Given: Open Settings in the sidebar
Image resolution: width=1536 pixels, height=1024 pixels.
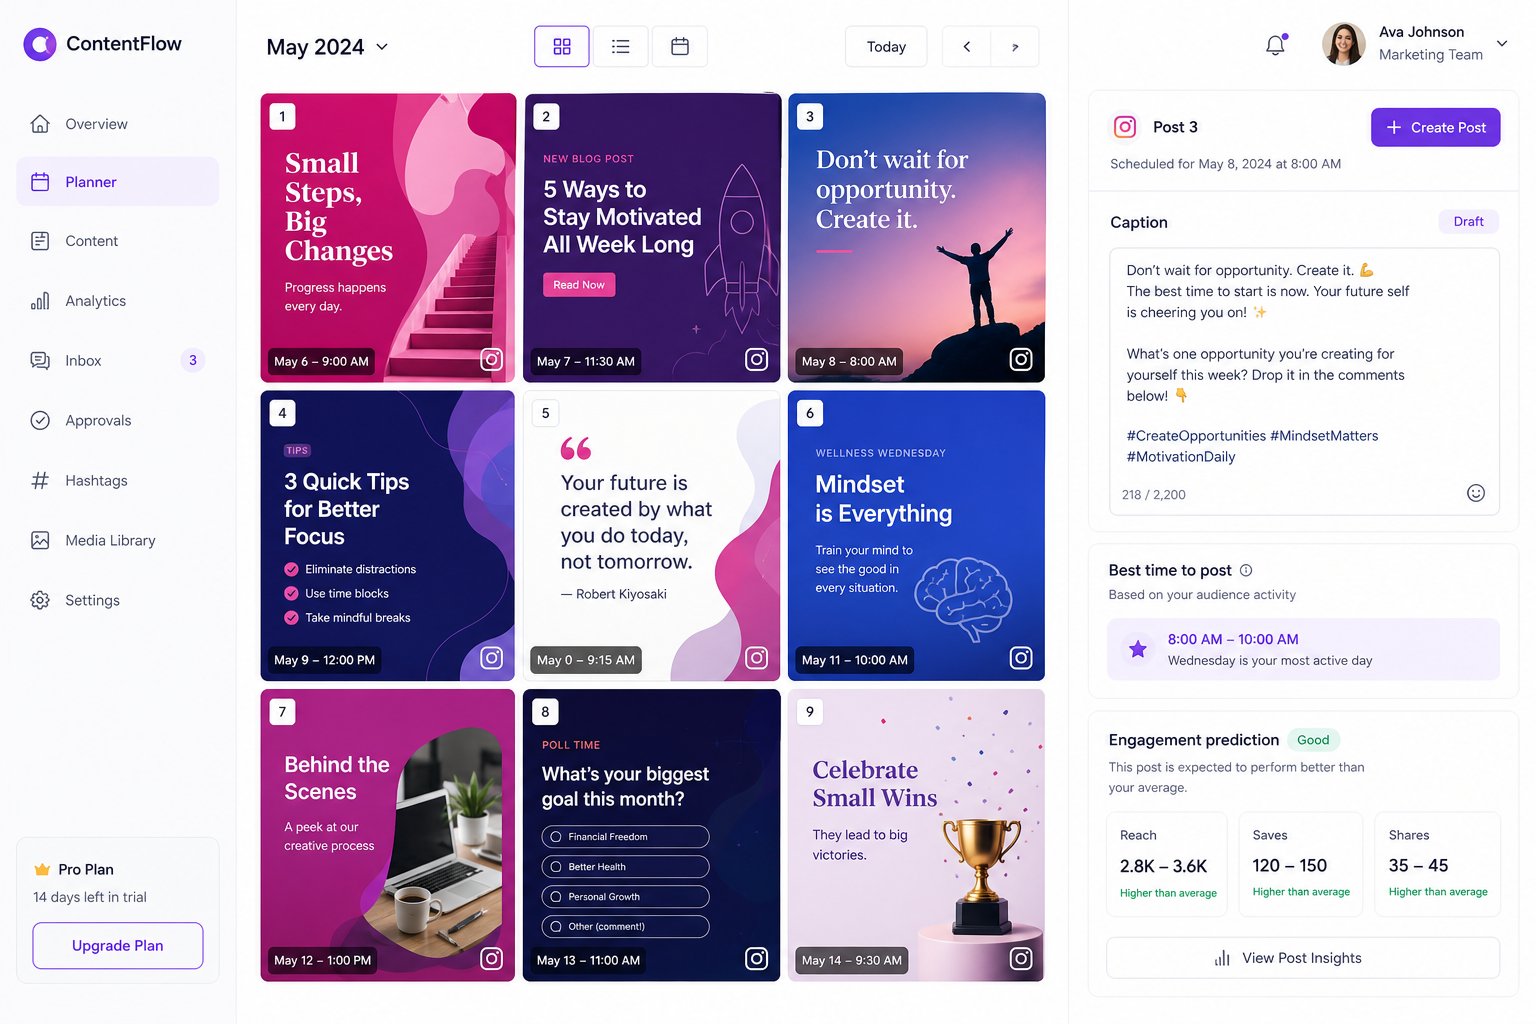Looking at the screenshot, I should tap(118, 601).
